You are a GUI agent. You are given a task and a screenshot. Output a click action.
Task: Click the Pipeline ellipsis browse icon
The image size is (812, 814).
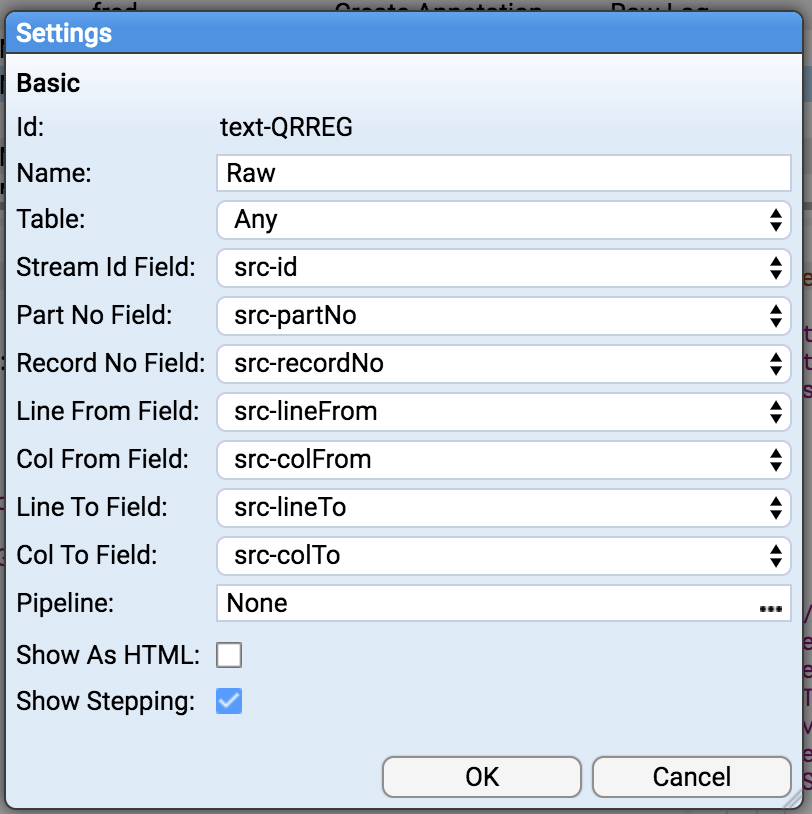770,606
